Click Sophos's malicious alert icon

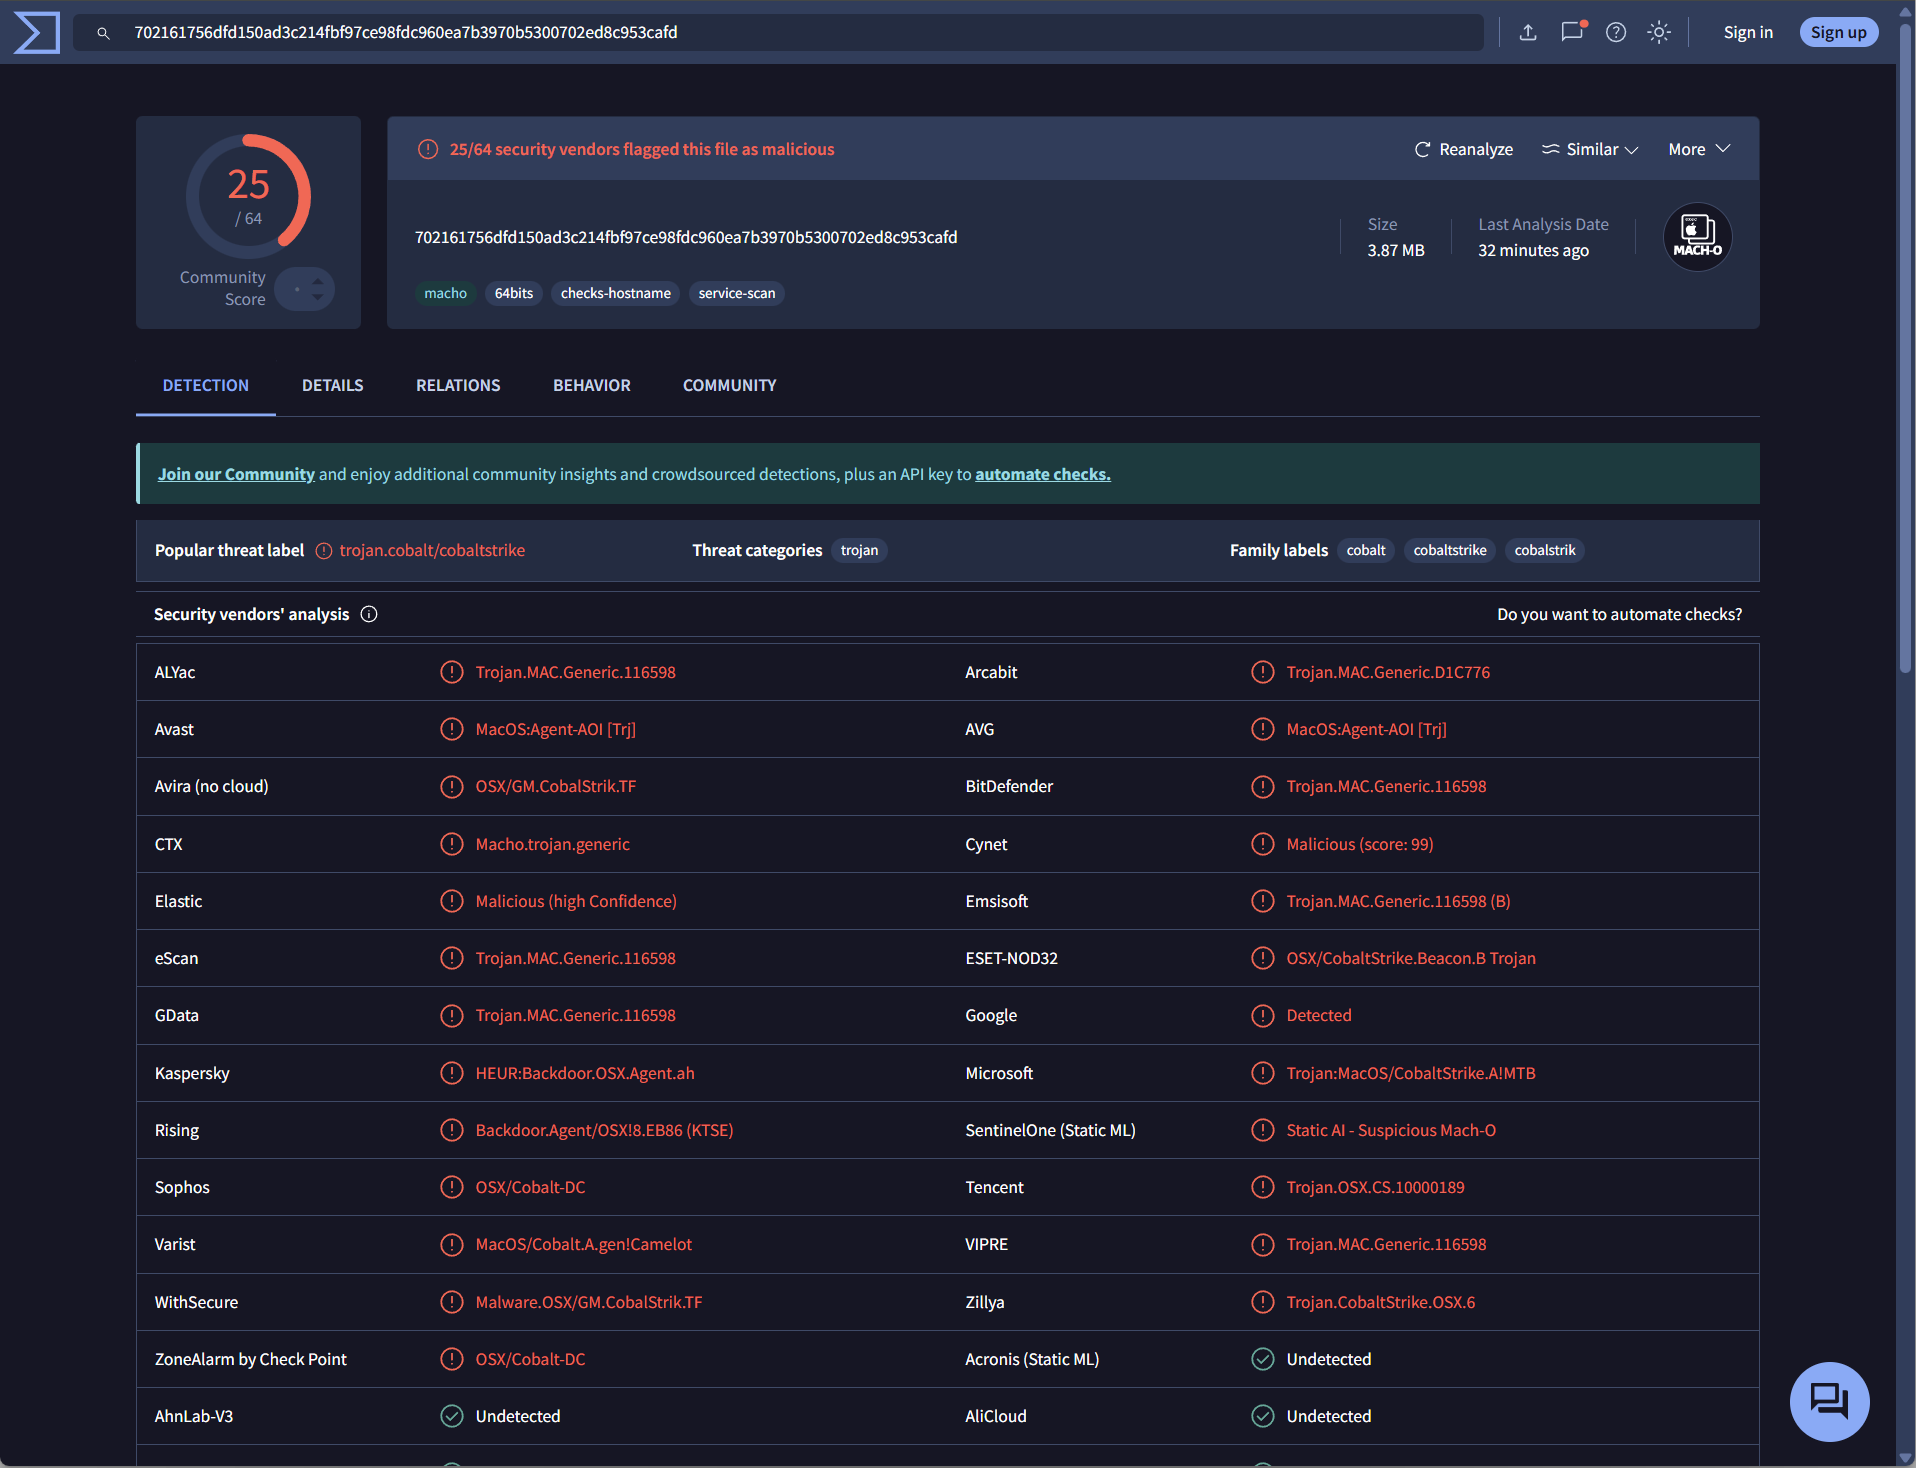coord(452,1187)
